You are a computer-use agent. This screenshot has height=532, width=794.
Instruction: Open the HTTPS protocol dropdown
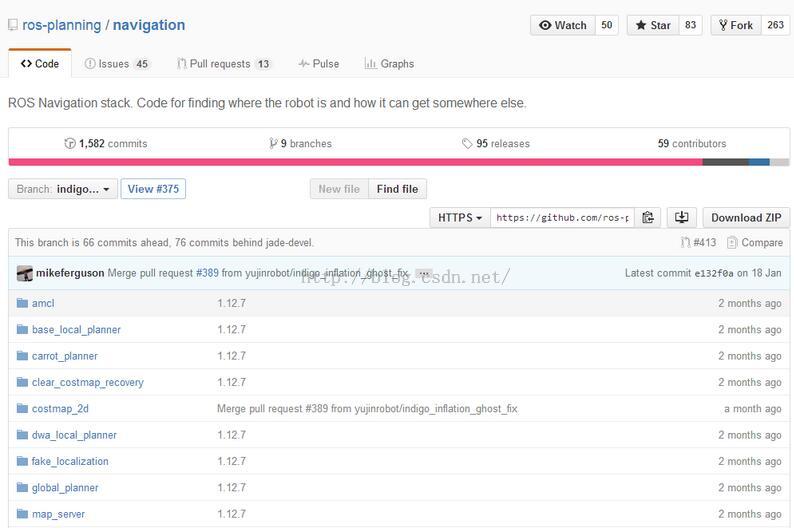tap(460, 218)
